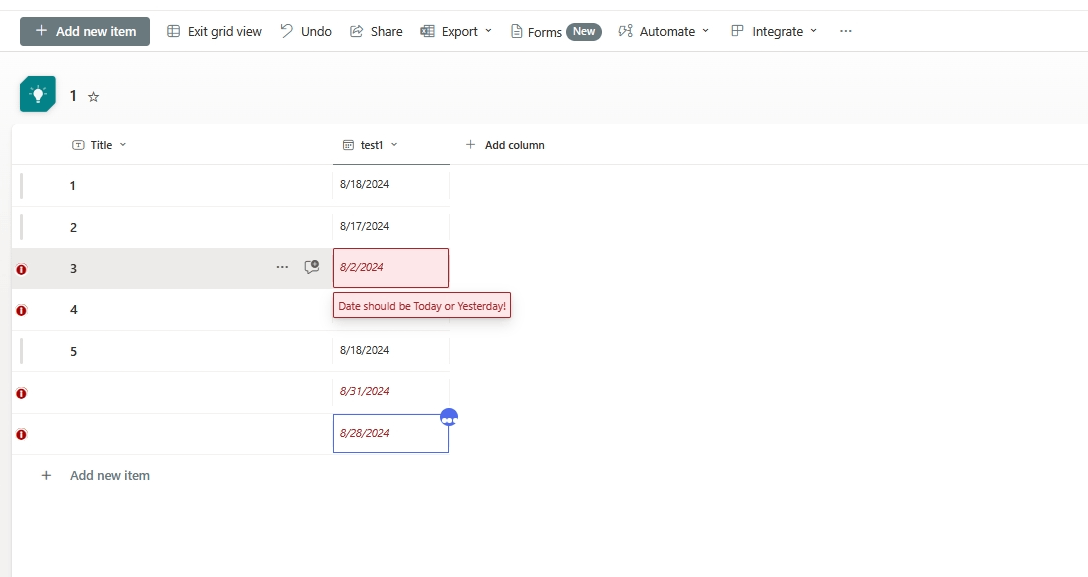1088x577 pixels.
Task: Open the toolbar overflow ellipsis menu
Action: tap(845, 31)
